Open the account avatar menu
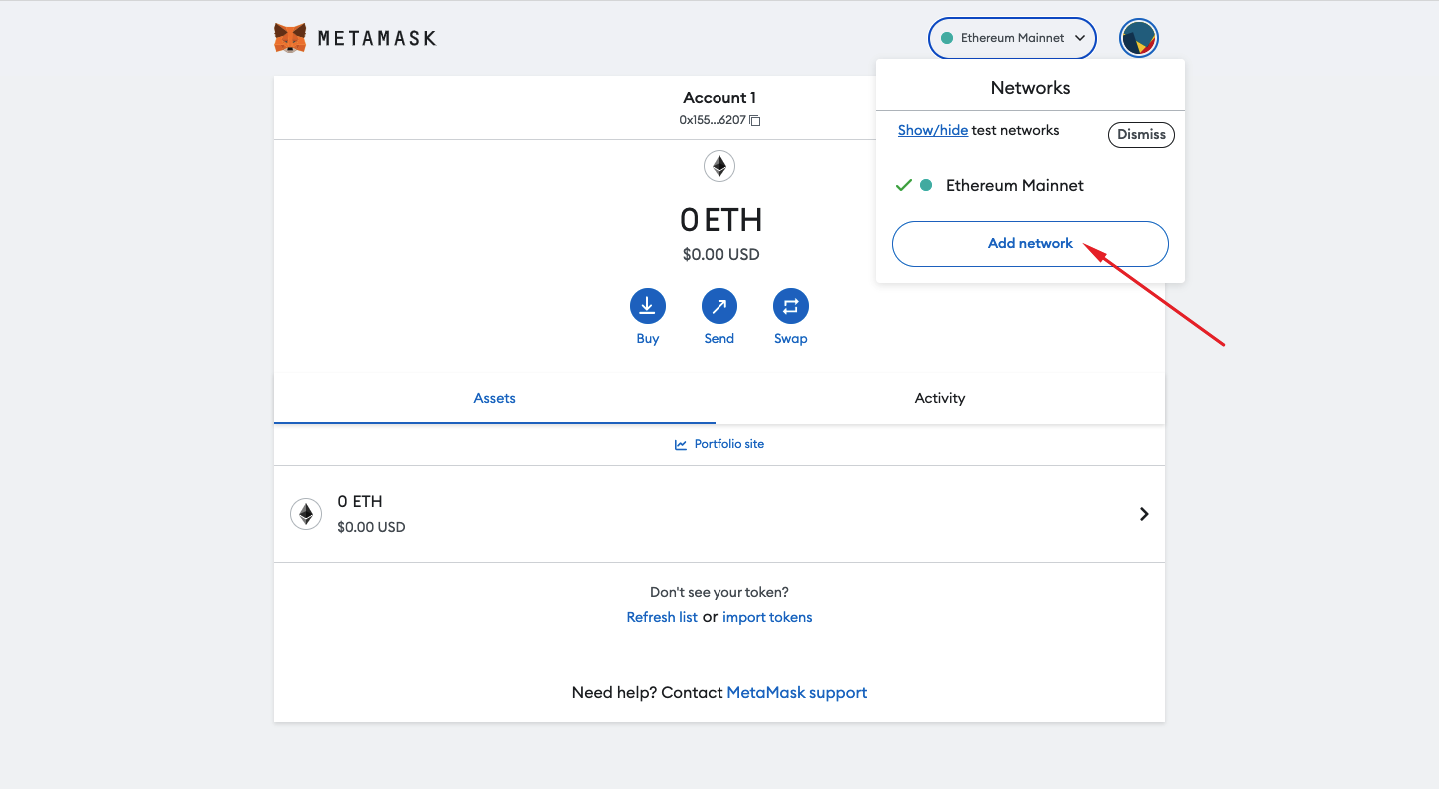1439x789 pixels. (x=1139, y=39)
